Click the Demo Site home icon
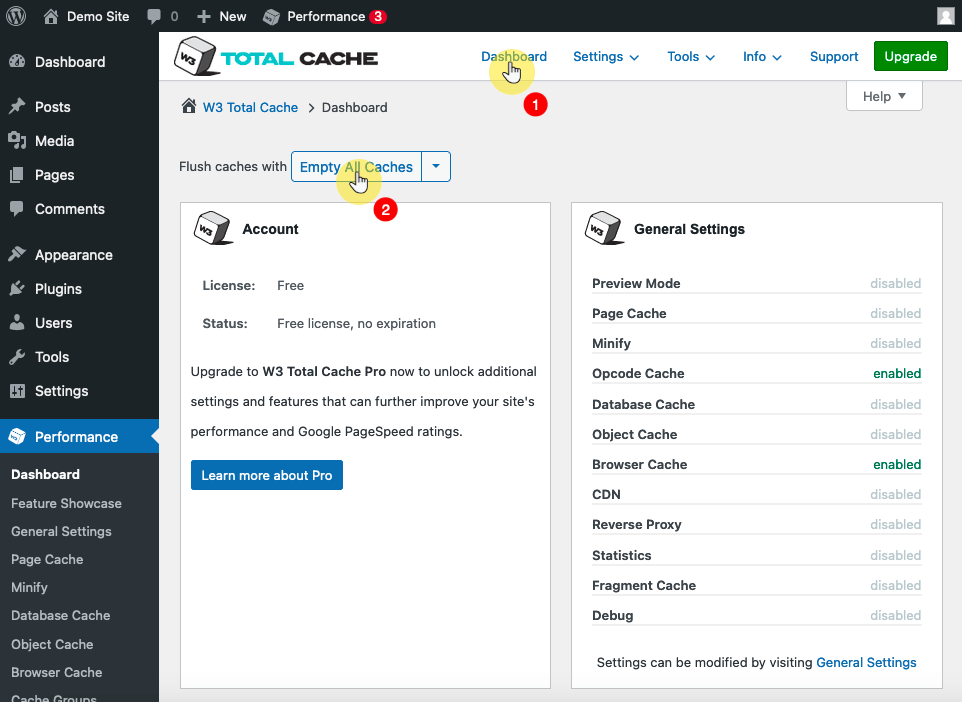This screenshot has height=702, width=962. click(x=51, y=16)
